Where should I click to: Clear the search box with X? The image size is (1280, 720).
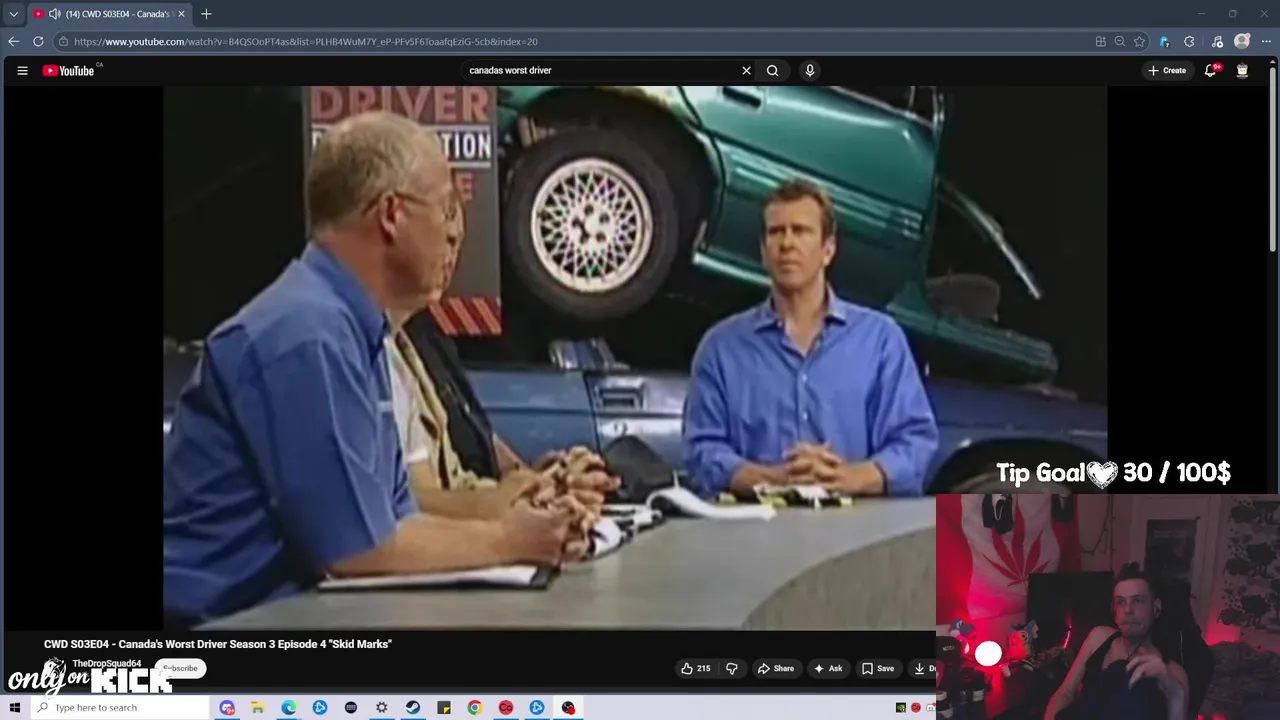click(746, 70)
